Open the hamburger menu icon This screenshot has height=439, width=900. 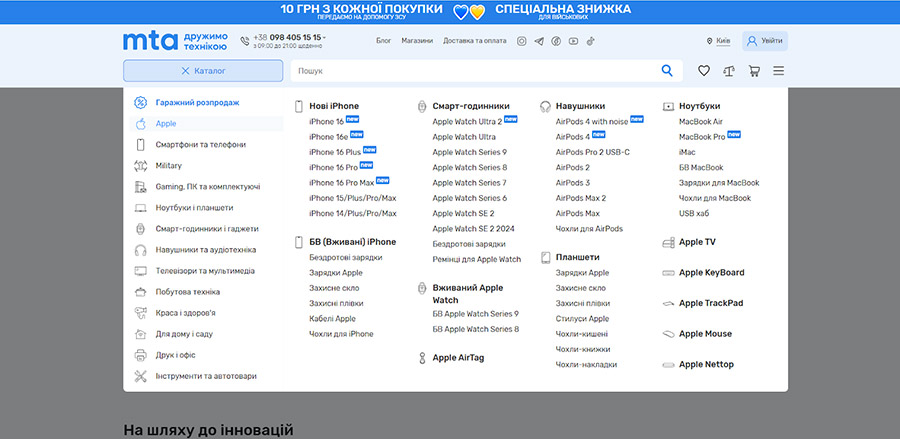778,71
